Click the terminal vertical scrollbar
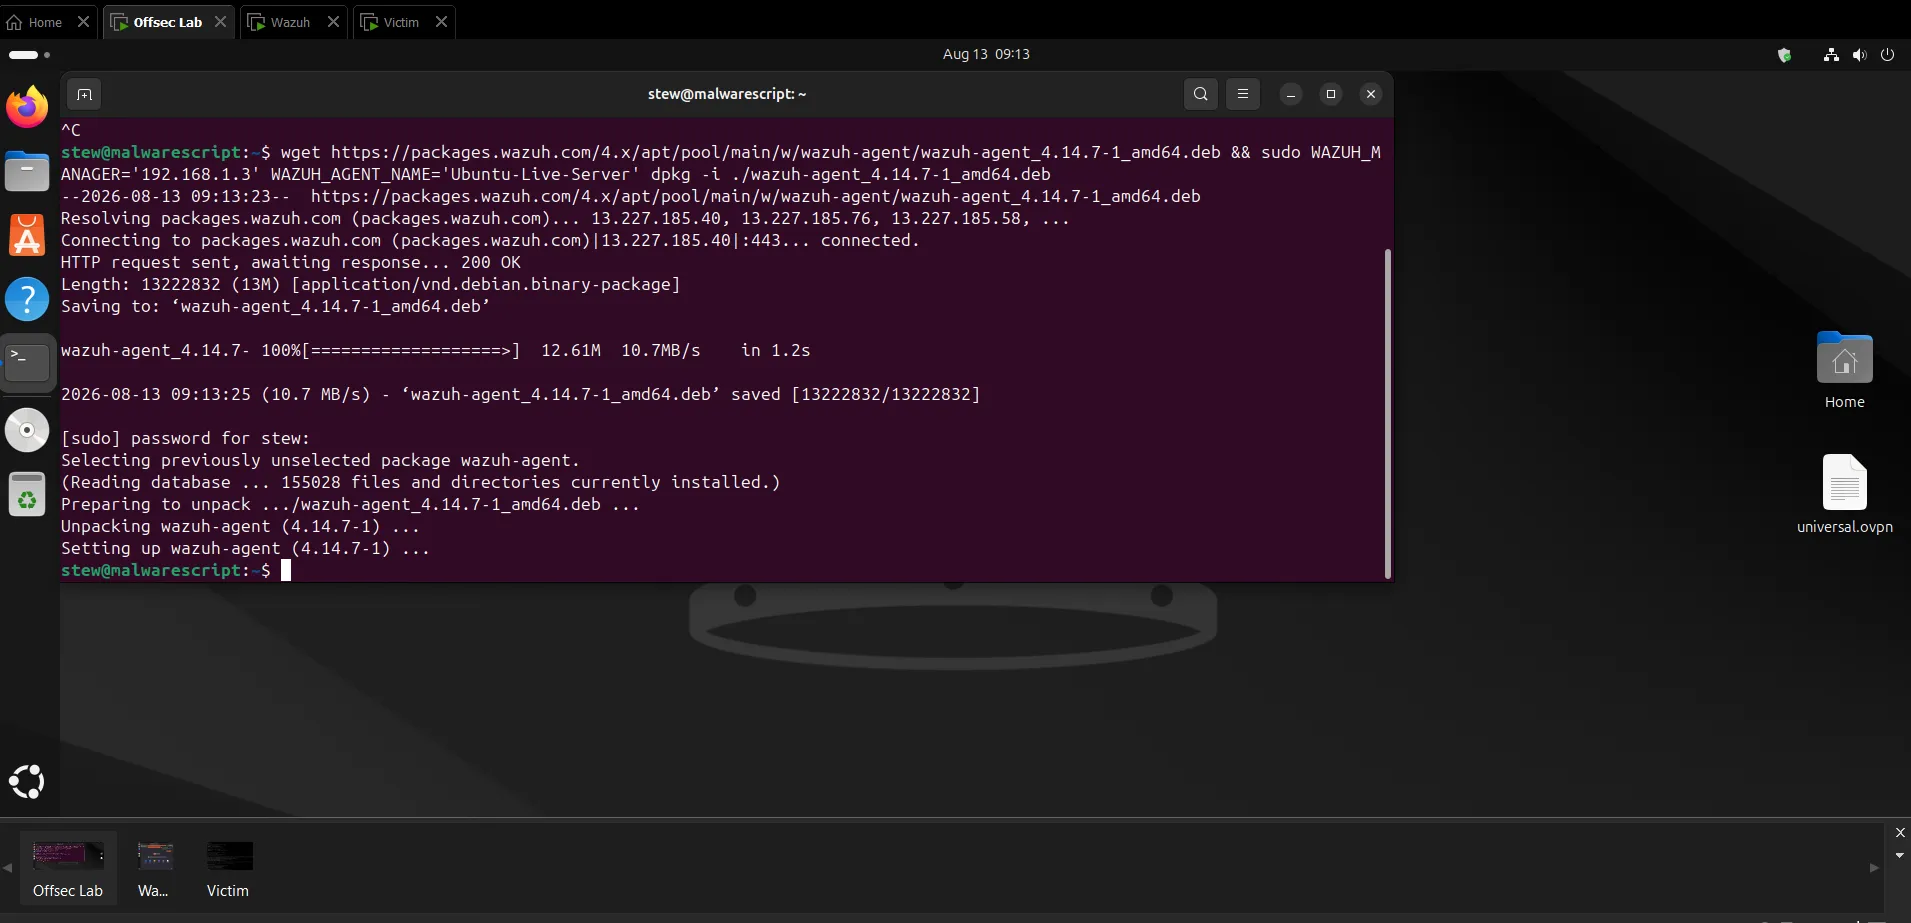Viewport: 1911px width, 923px height. click(1387, 413)
